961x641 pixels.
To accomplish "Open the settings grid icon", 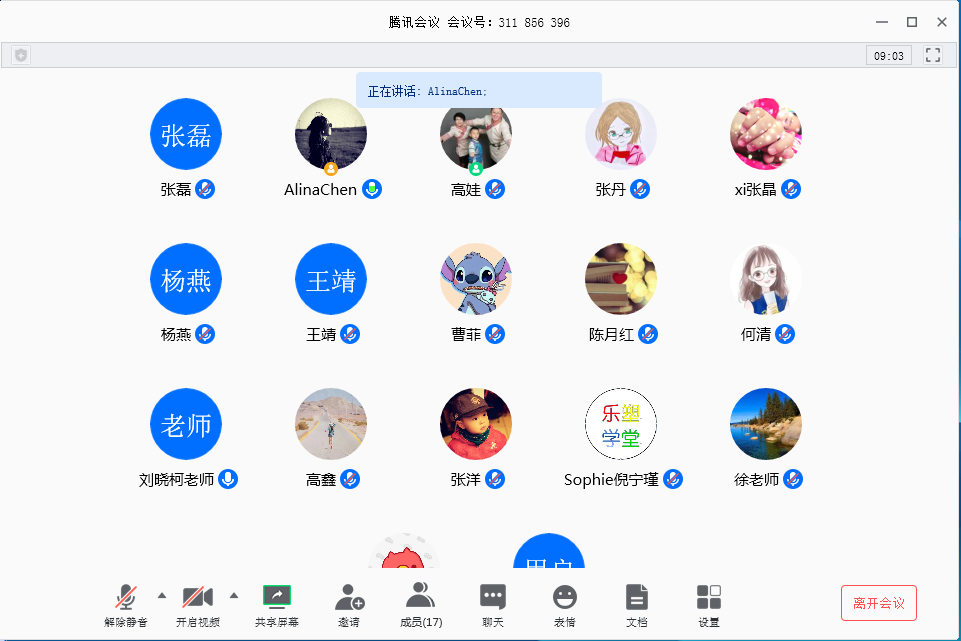I will [x=709, y=597].
